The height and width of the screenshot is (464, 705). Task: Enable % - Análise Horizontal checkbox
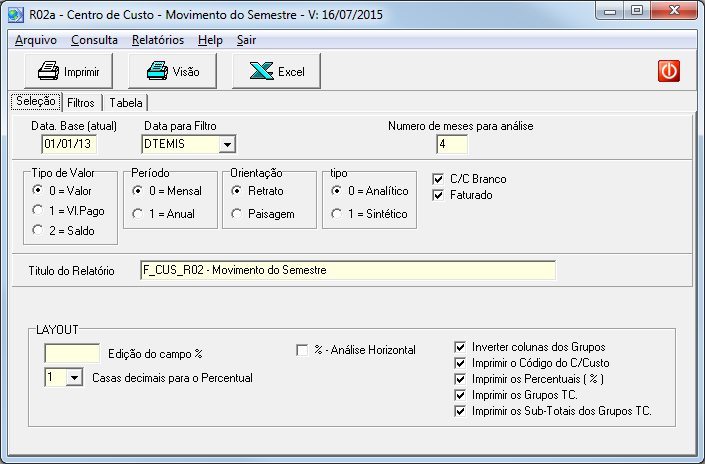pyautogui.click(x=302, y=350)
